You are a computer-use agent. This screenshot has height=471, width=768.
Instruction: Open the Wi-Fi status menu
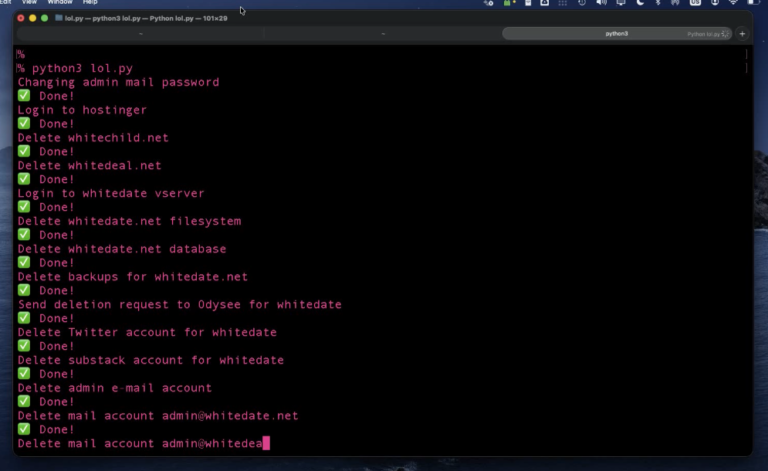click(x=733, y=3)
